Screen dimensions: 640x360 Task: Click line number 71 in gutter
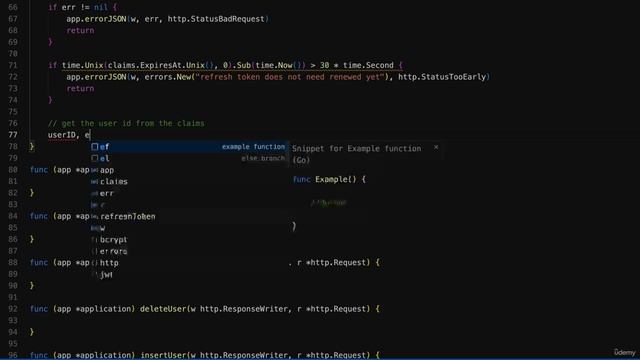pos(13,65)
